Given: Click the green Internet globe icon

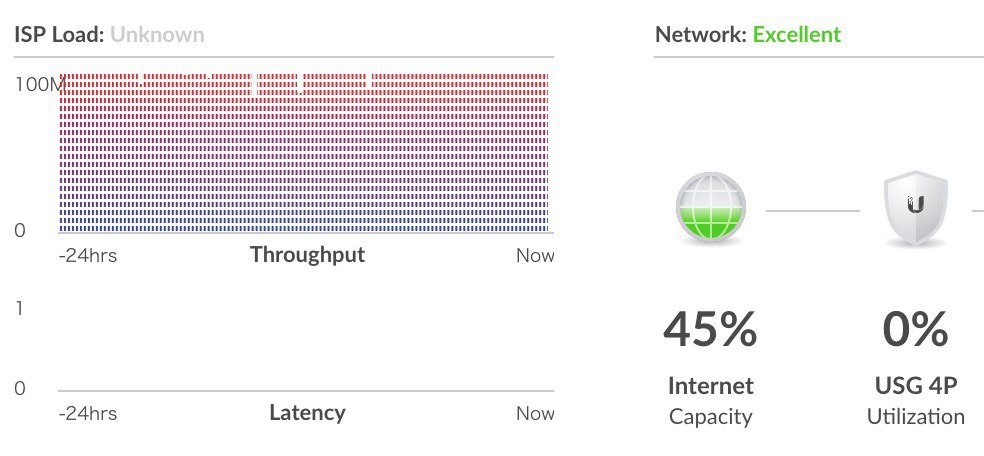Looking at the screenshot, I should point(711,206).
